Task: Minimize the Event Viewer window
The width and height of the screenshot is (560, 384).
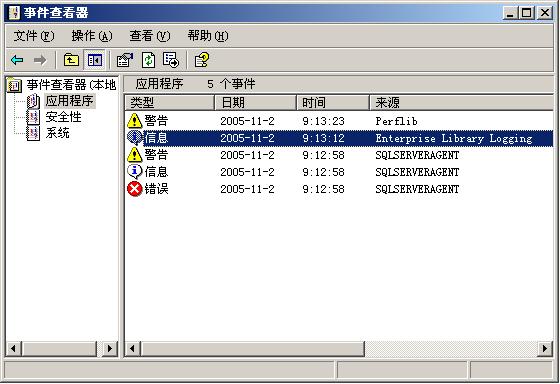Action: 510,13
